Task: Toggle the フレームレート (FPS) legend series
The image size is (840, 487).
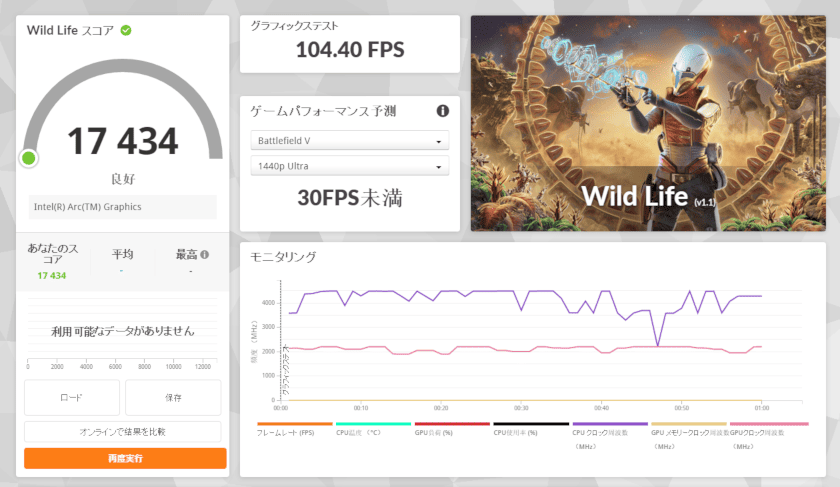Action: (x=295, y=432)
